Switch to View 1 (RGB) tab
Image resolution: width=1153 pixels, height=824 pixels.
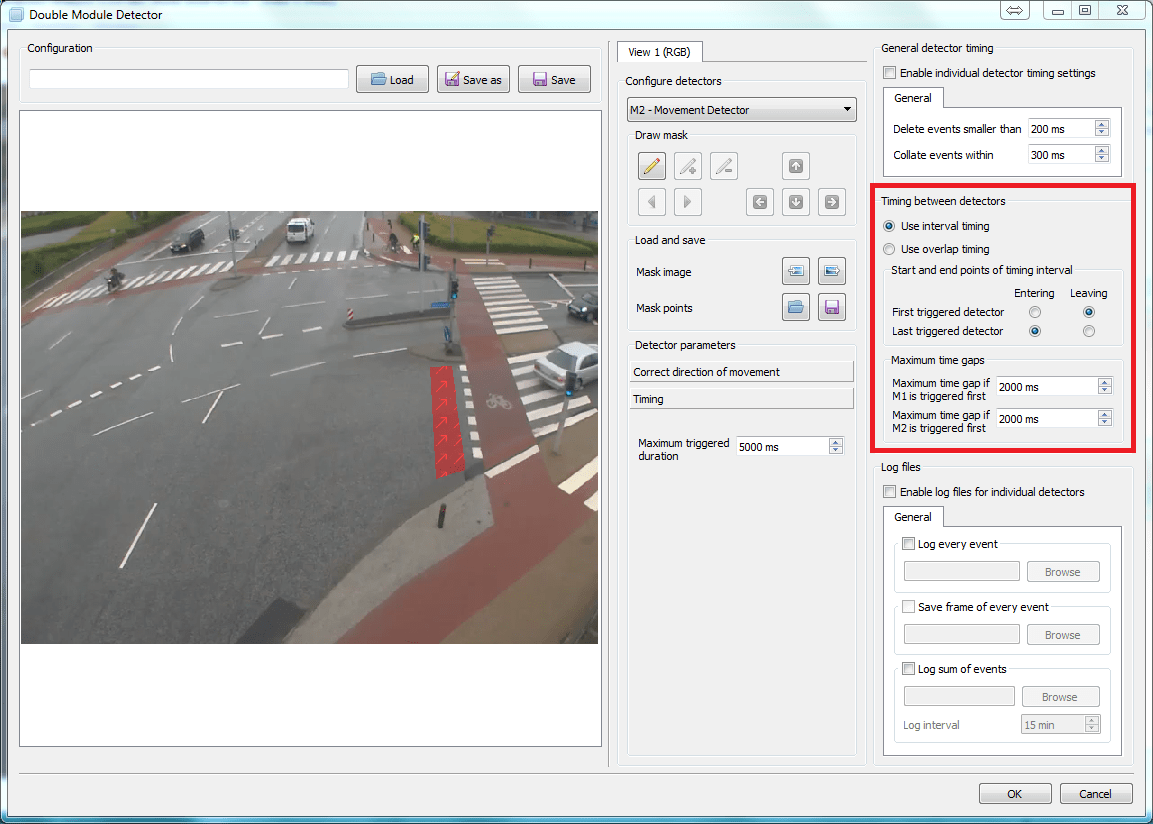(660, 52)
